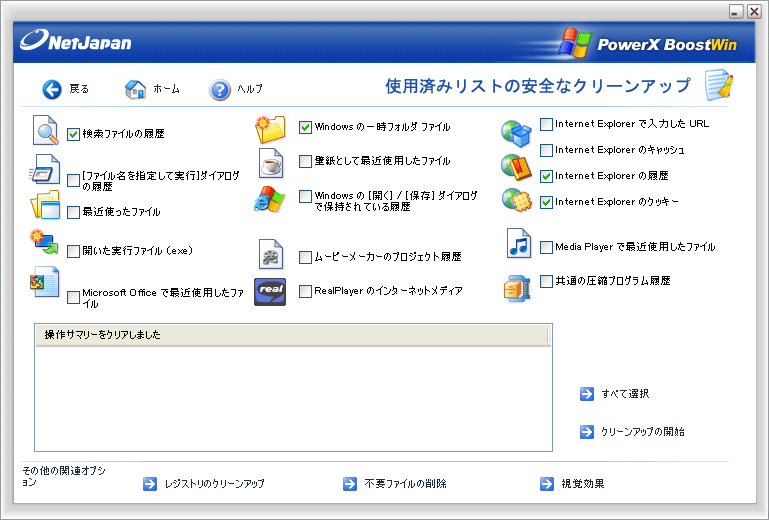Viewport: 769px width, 520px height.
Task: Click the arrow icon beside レジストリのクリーンアップ
Action: pyautogui.click(x=150, y=484)
